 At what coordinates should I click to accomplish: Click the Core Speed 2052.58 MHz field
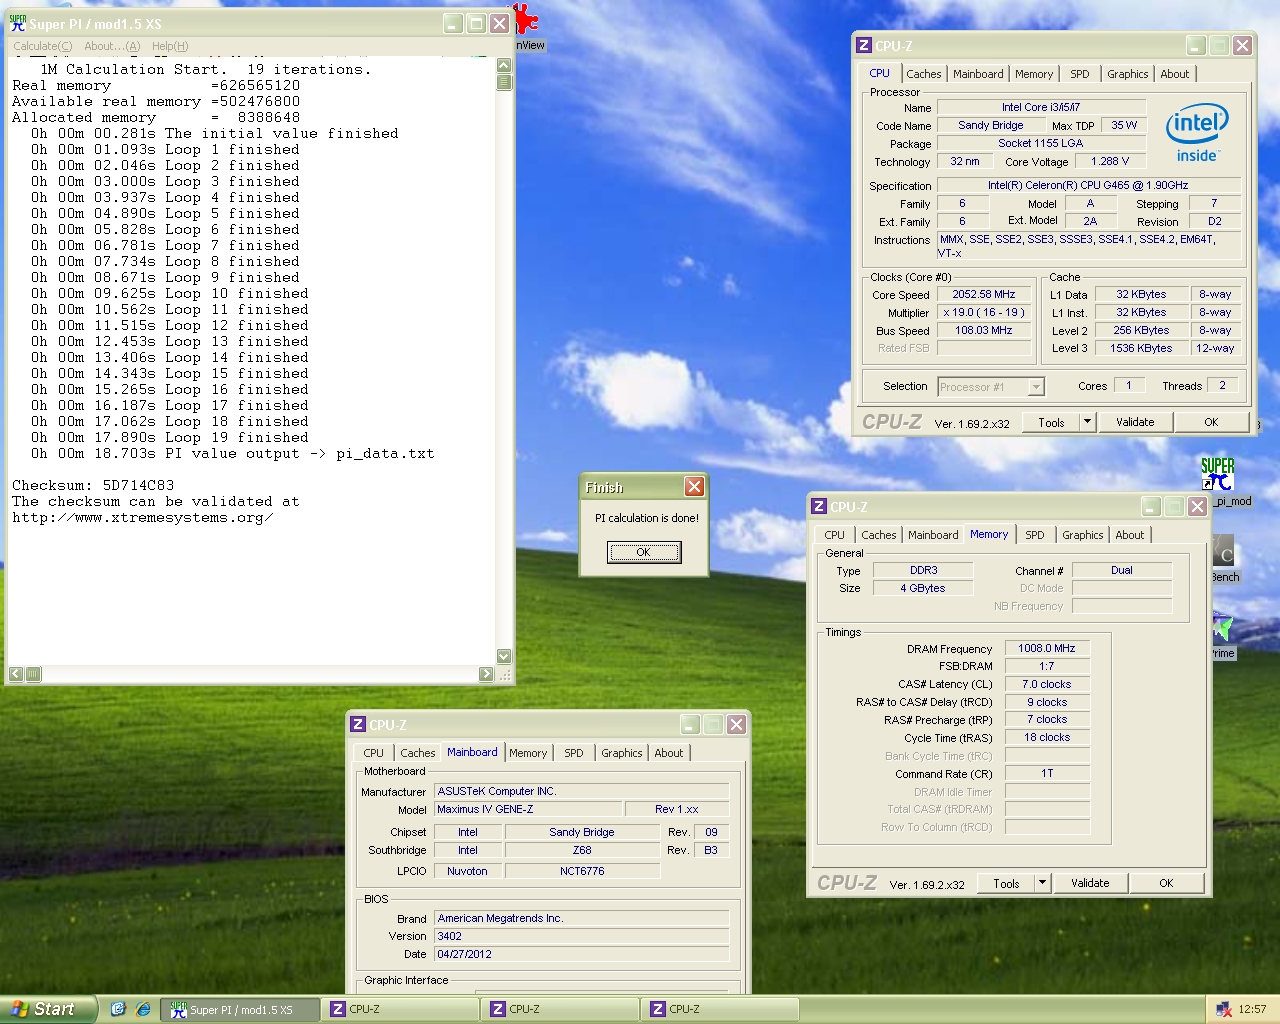coord(984,295)
